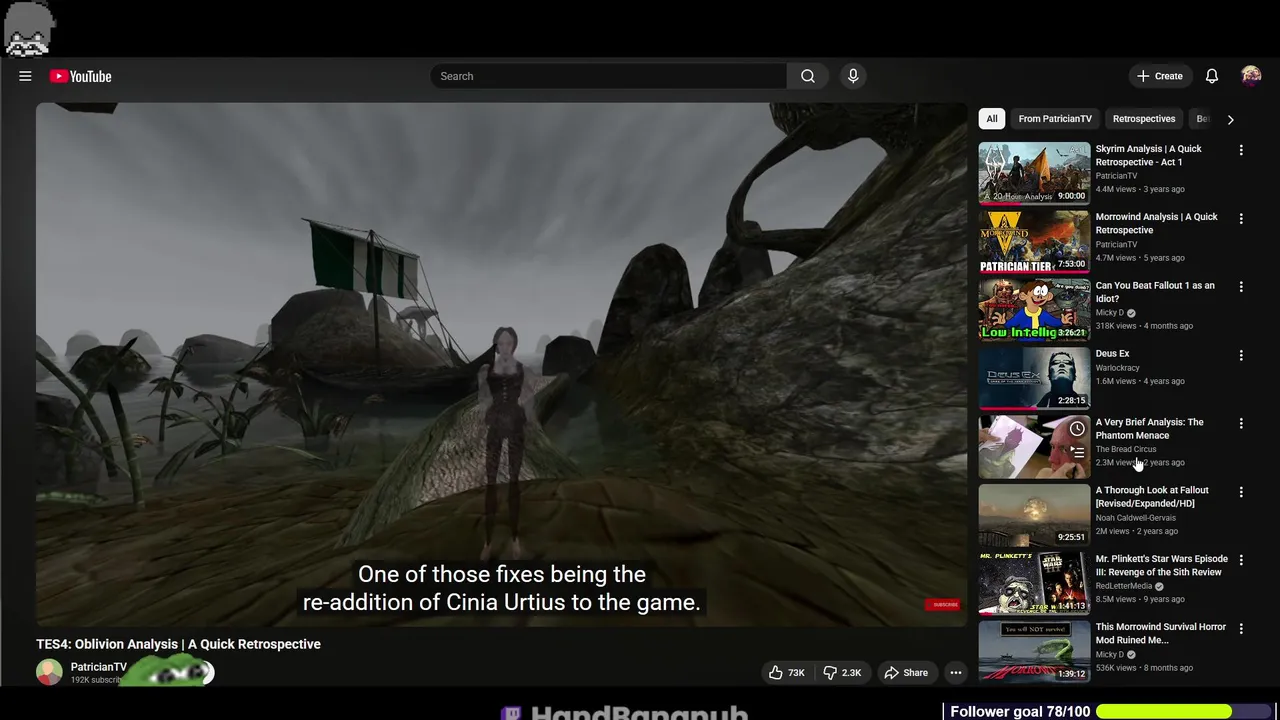The image size is (1280, 720).
Task: Open Mr. Plinkett's Star Wars review thumbnail
Action: click(x=1034, y=583)
